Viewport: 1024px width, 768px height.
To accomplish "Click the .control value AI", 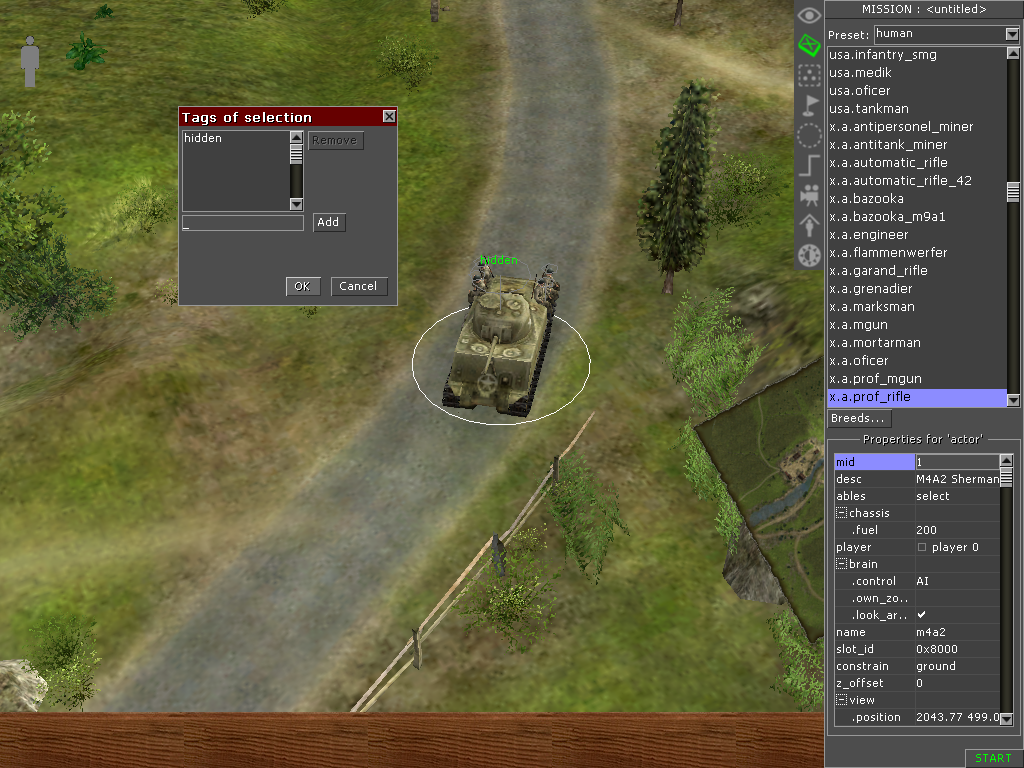I will [957, 581].
